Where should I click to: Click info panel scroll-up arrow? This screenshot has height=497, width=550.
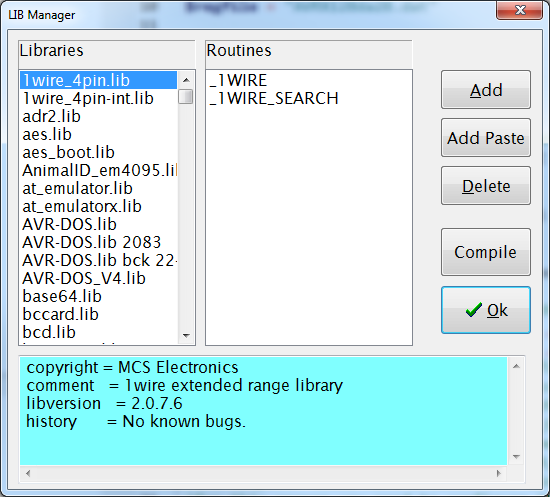click(516, 366)
